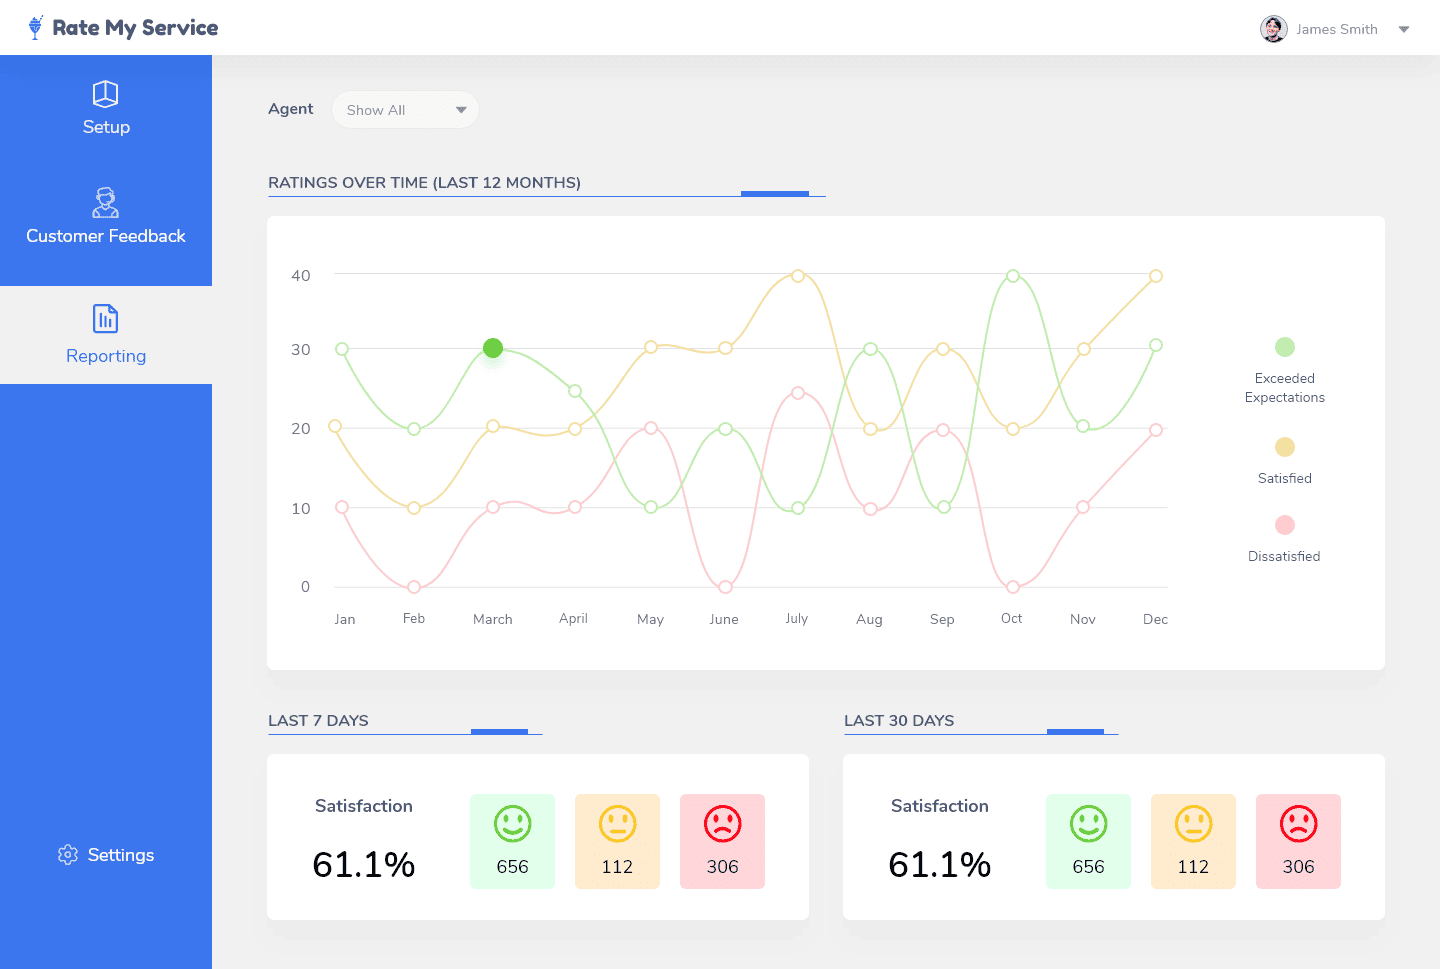Select the Reporting chart document icon
Image resolution: width=1440 pixels, height=969 pixels.
click(105, 319)
